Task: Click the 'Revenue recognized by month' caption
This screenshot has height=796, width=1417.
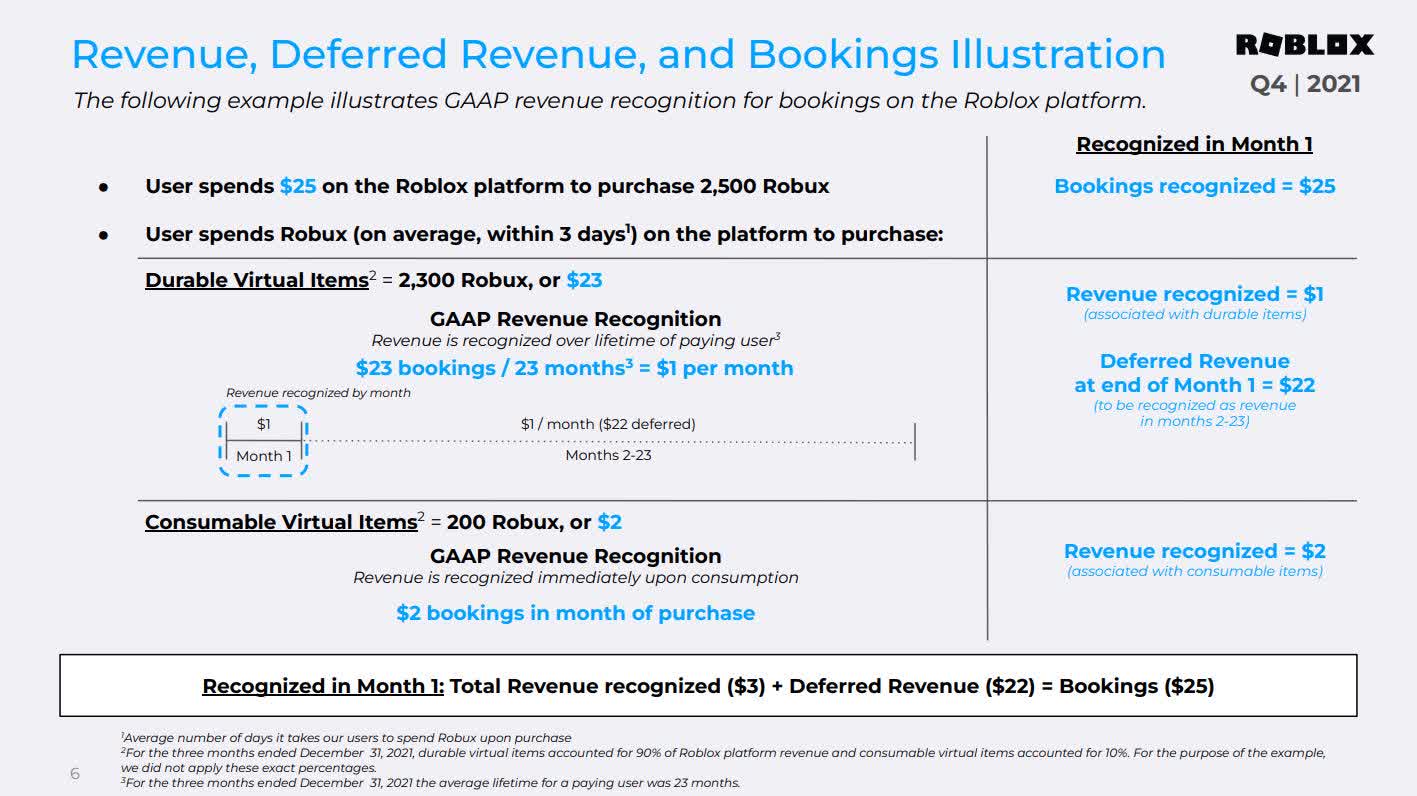Action: (318, 393)
